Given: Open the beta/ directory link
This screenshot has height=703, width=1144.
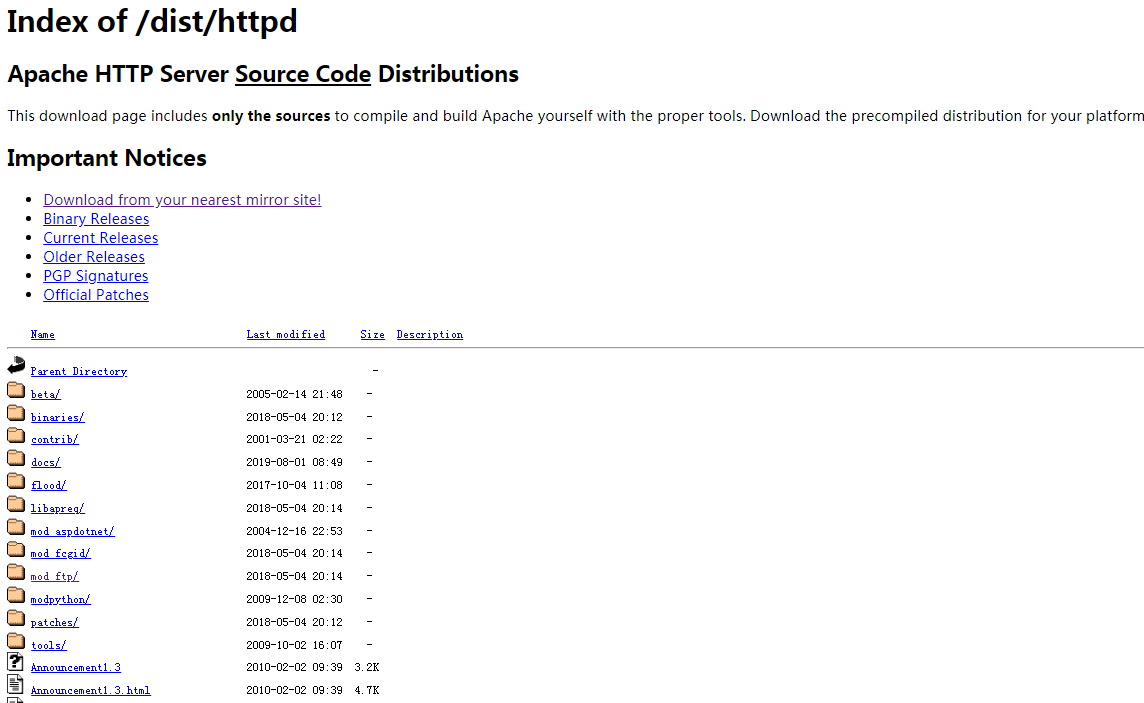Looking at the screenshot, I should (45, 395).
